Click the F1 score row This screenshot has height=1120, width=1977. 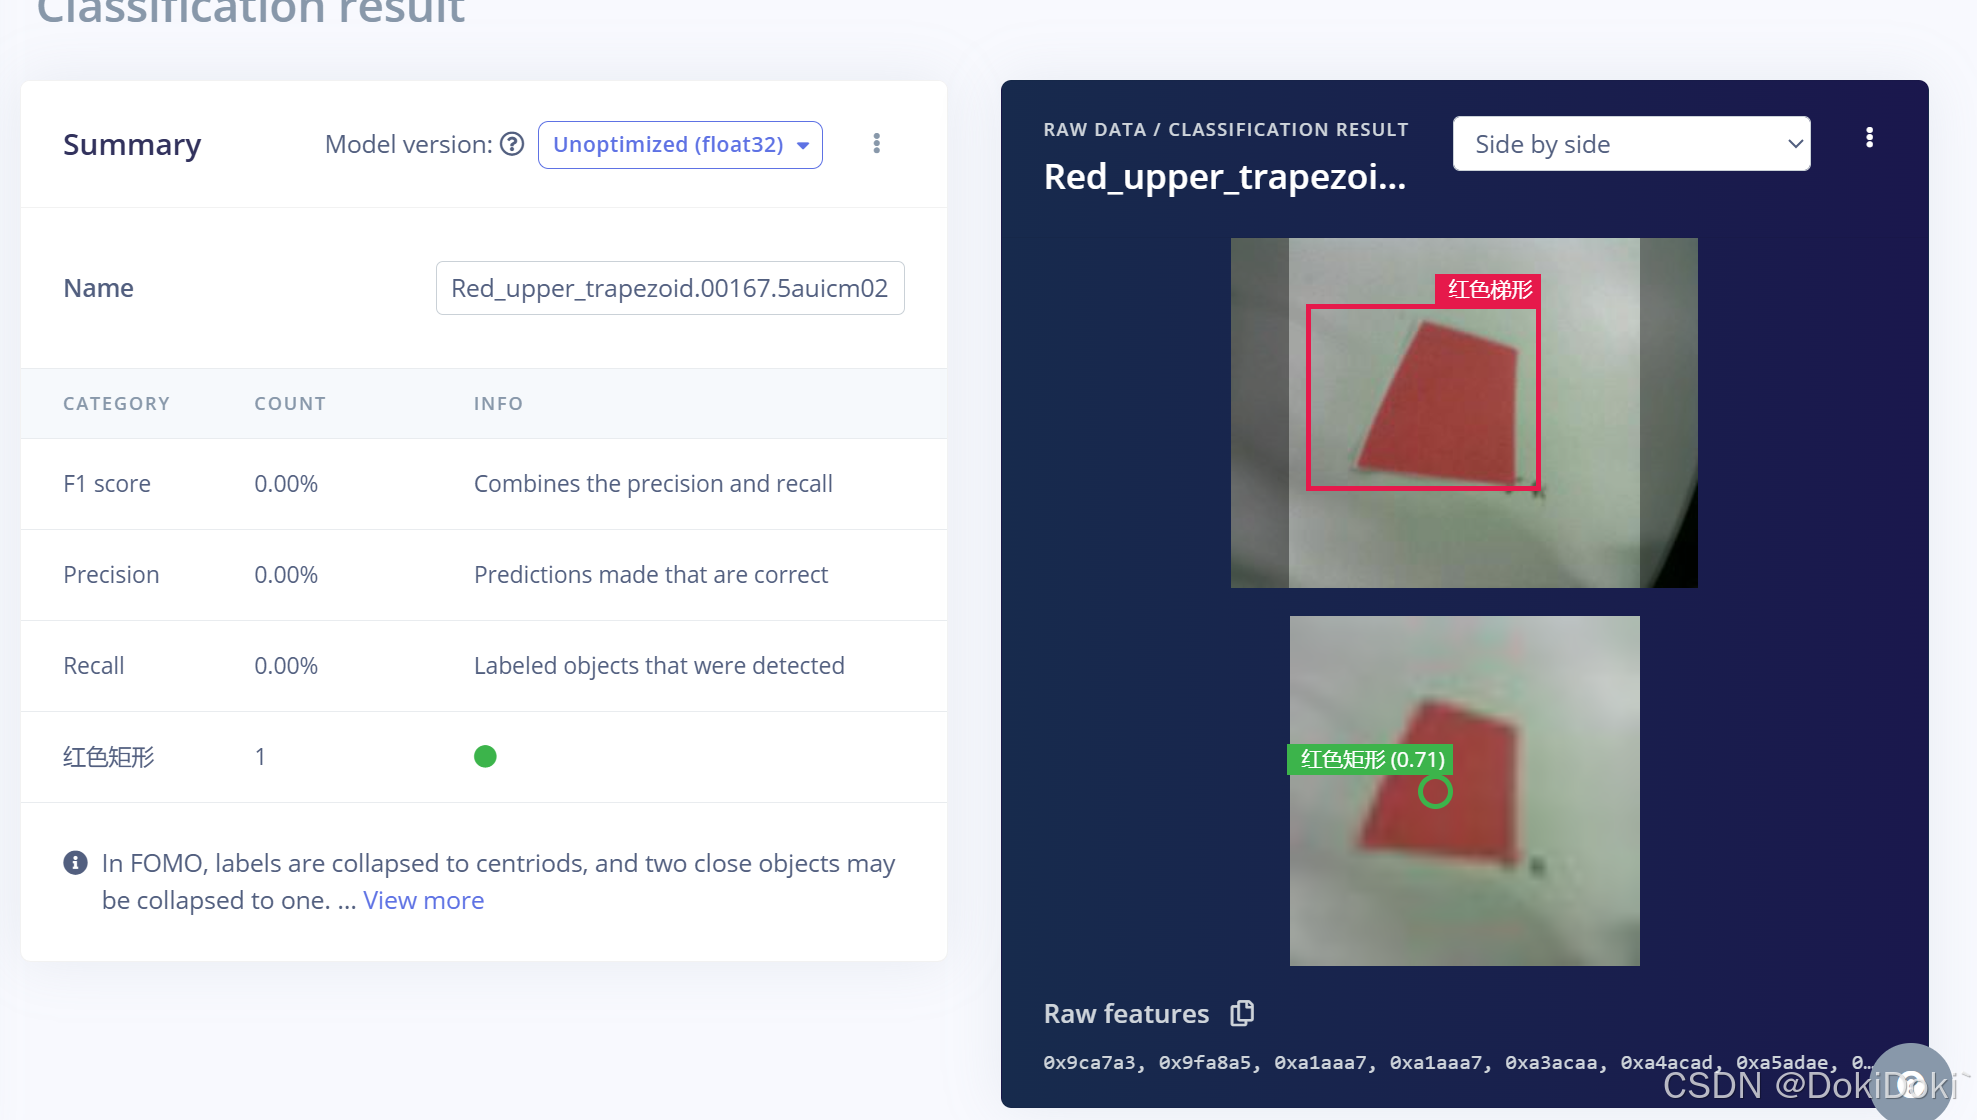coord(483,484)
